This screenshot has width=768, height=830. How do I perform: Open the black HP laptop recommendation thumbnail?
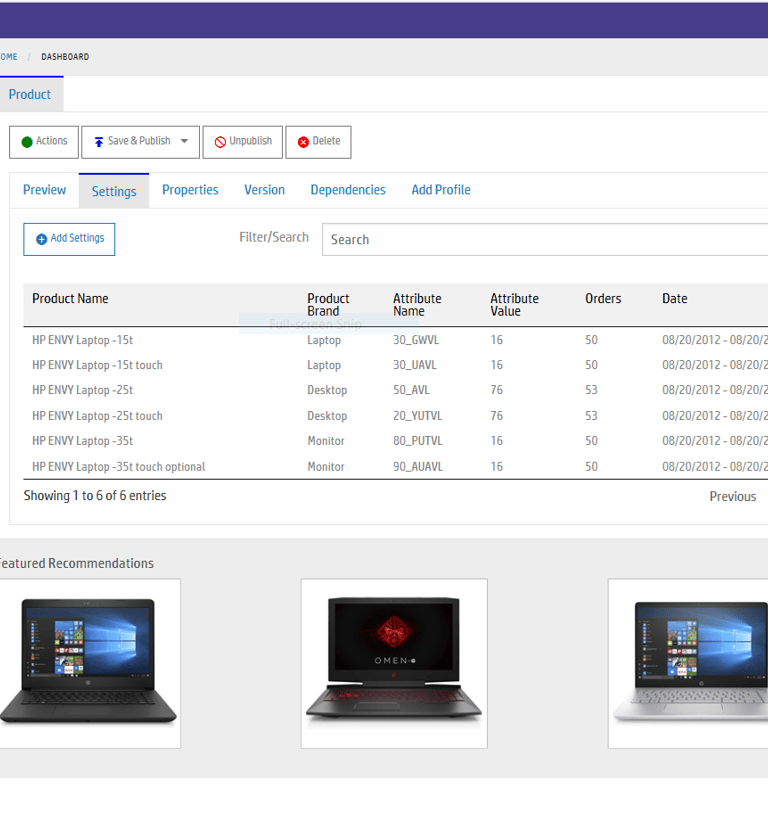pyautogui.click(x=88, y=663)
